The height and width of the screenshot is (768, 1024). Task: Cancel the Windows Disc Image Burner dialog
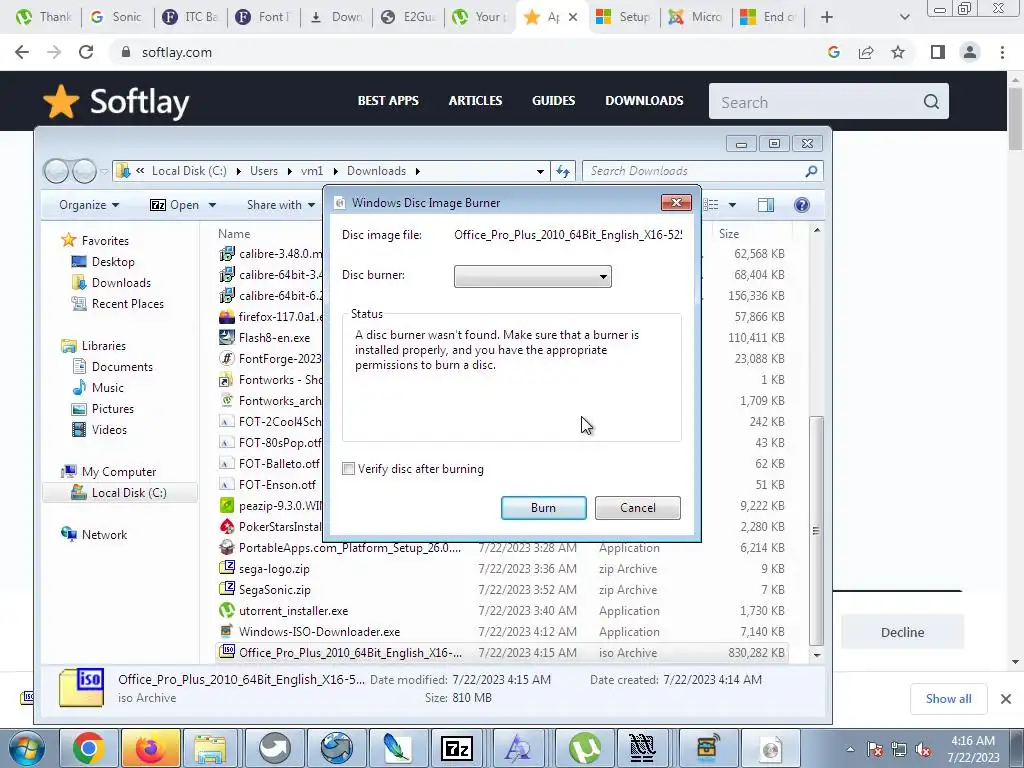(x=637, y=507)
